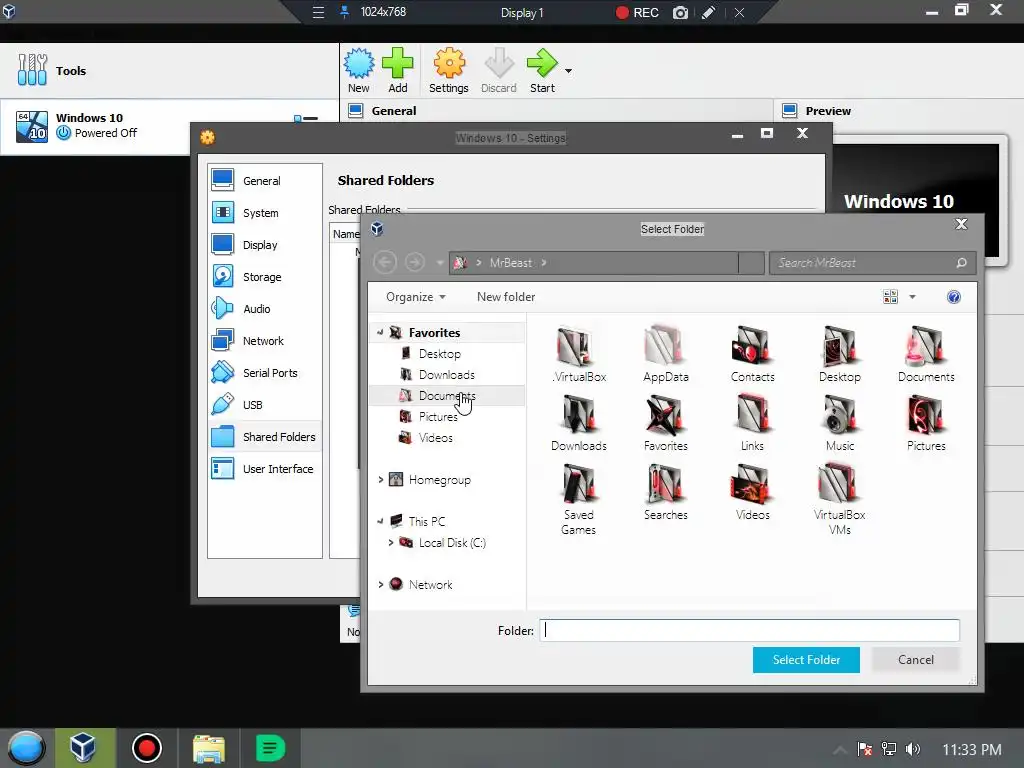This screenshot has height=768, width=1024.
Task: Select Documents under Favorites in tree
Action: coord(447,395)
